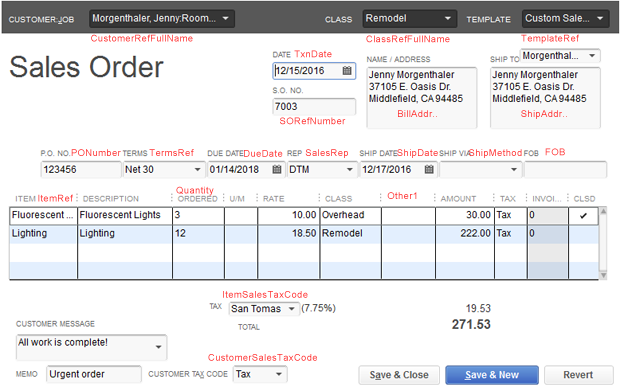Click the line items scrollbar up arrow
The image size is (620, 387).
[603, 211]
